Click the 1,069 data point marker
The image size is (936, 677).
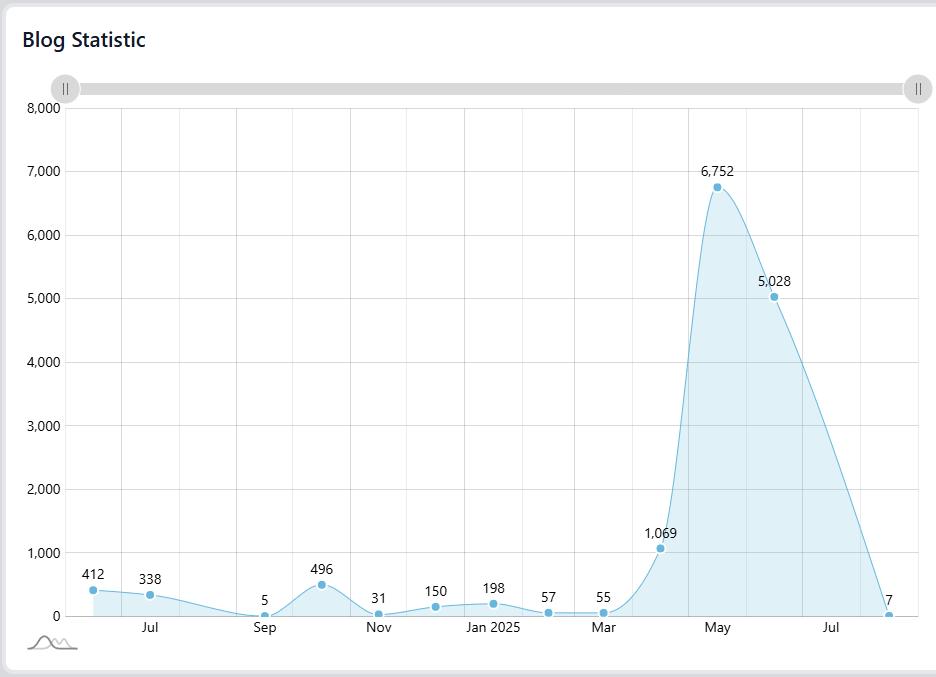coord(660,548)
